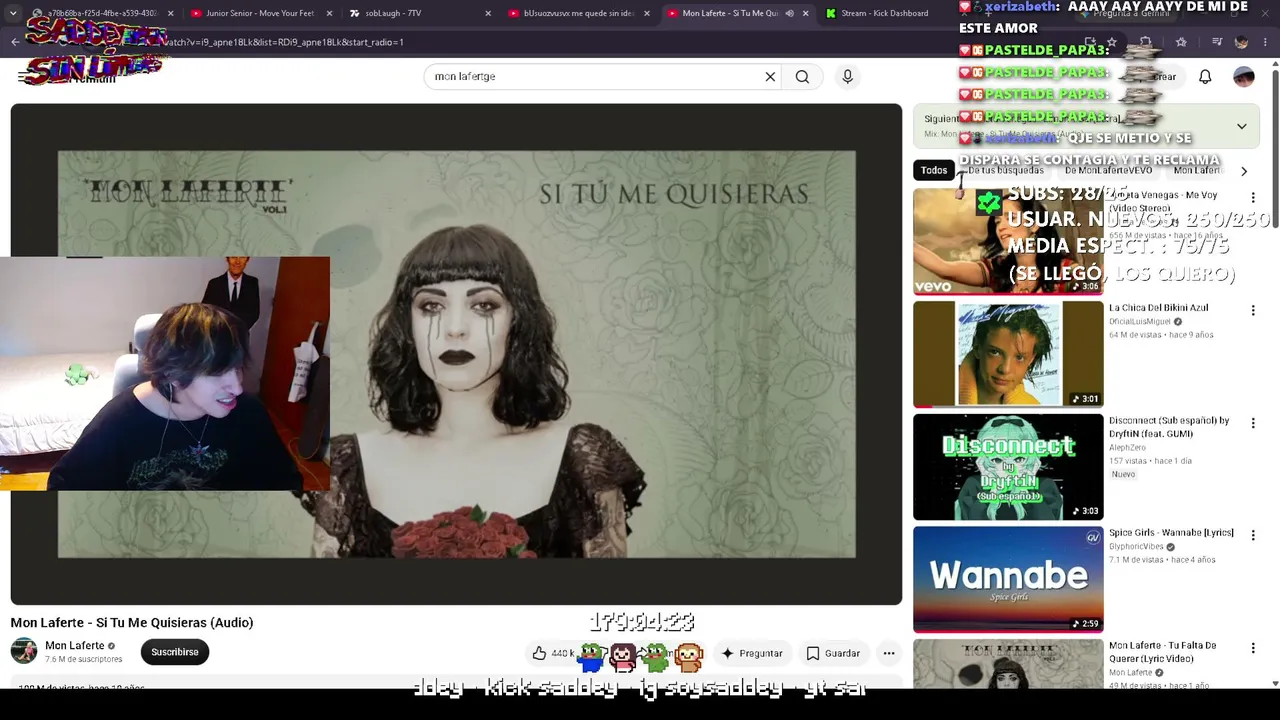1280x720 pixels.
Task: Open options for Spice Girls Wannabe
Action: [1252, 536]
